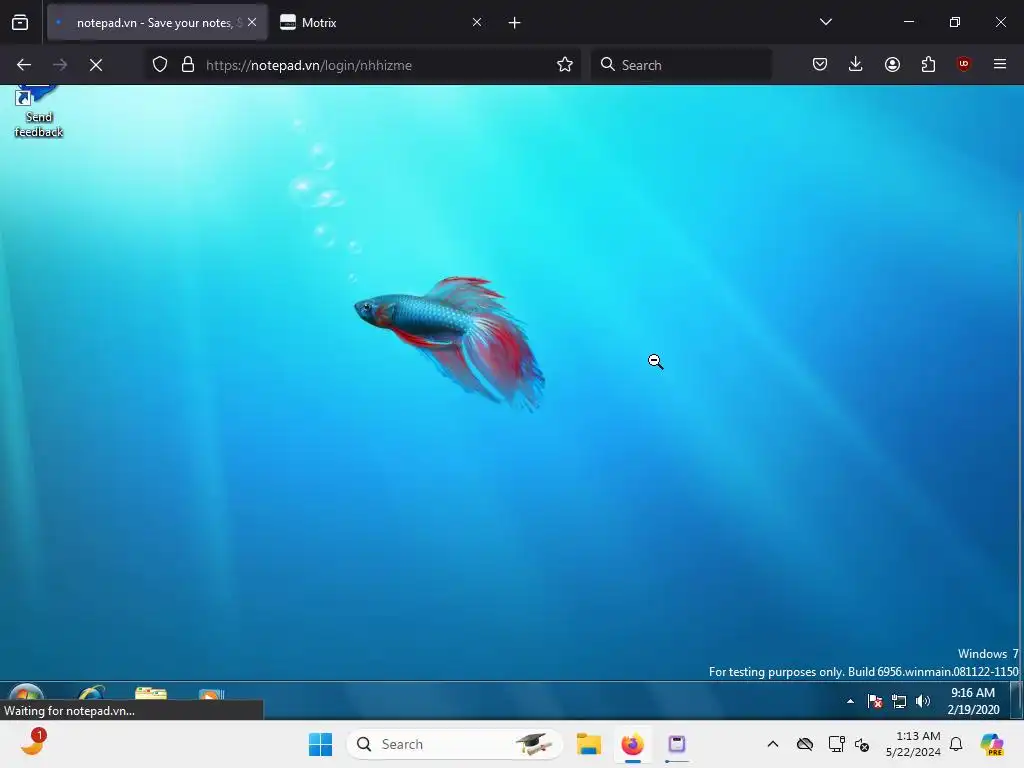Open the Downloads panel
Image resolution: width=1024 pixels, height=768 pixels.
(x=856, y=64)
